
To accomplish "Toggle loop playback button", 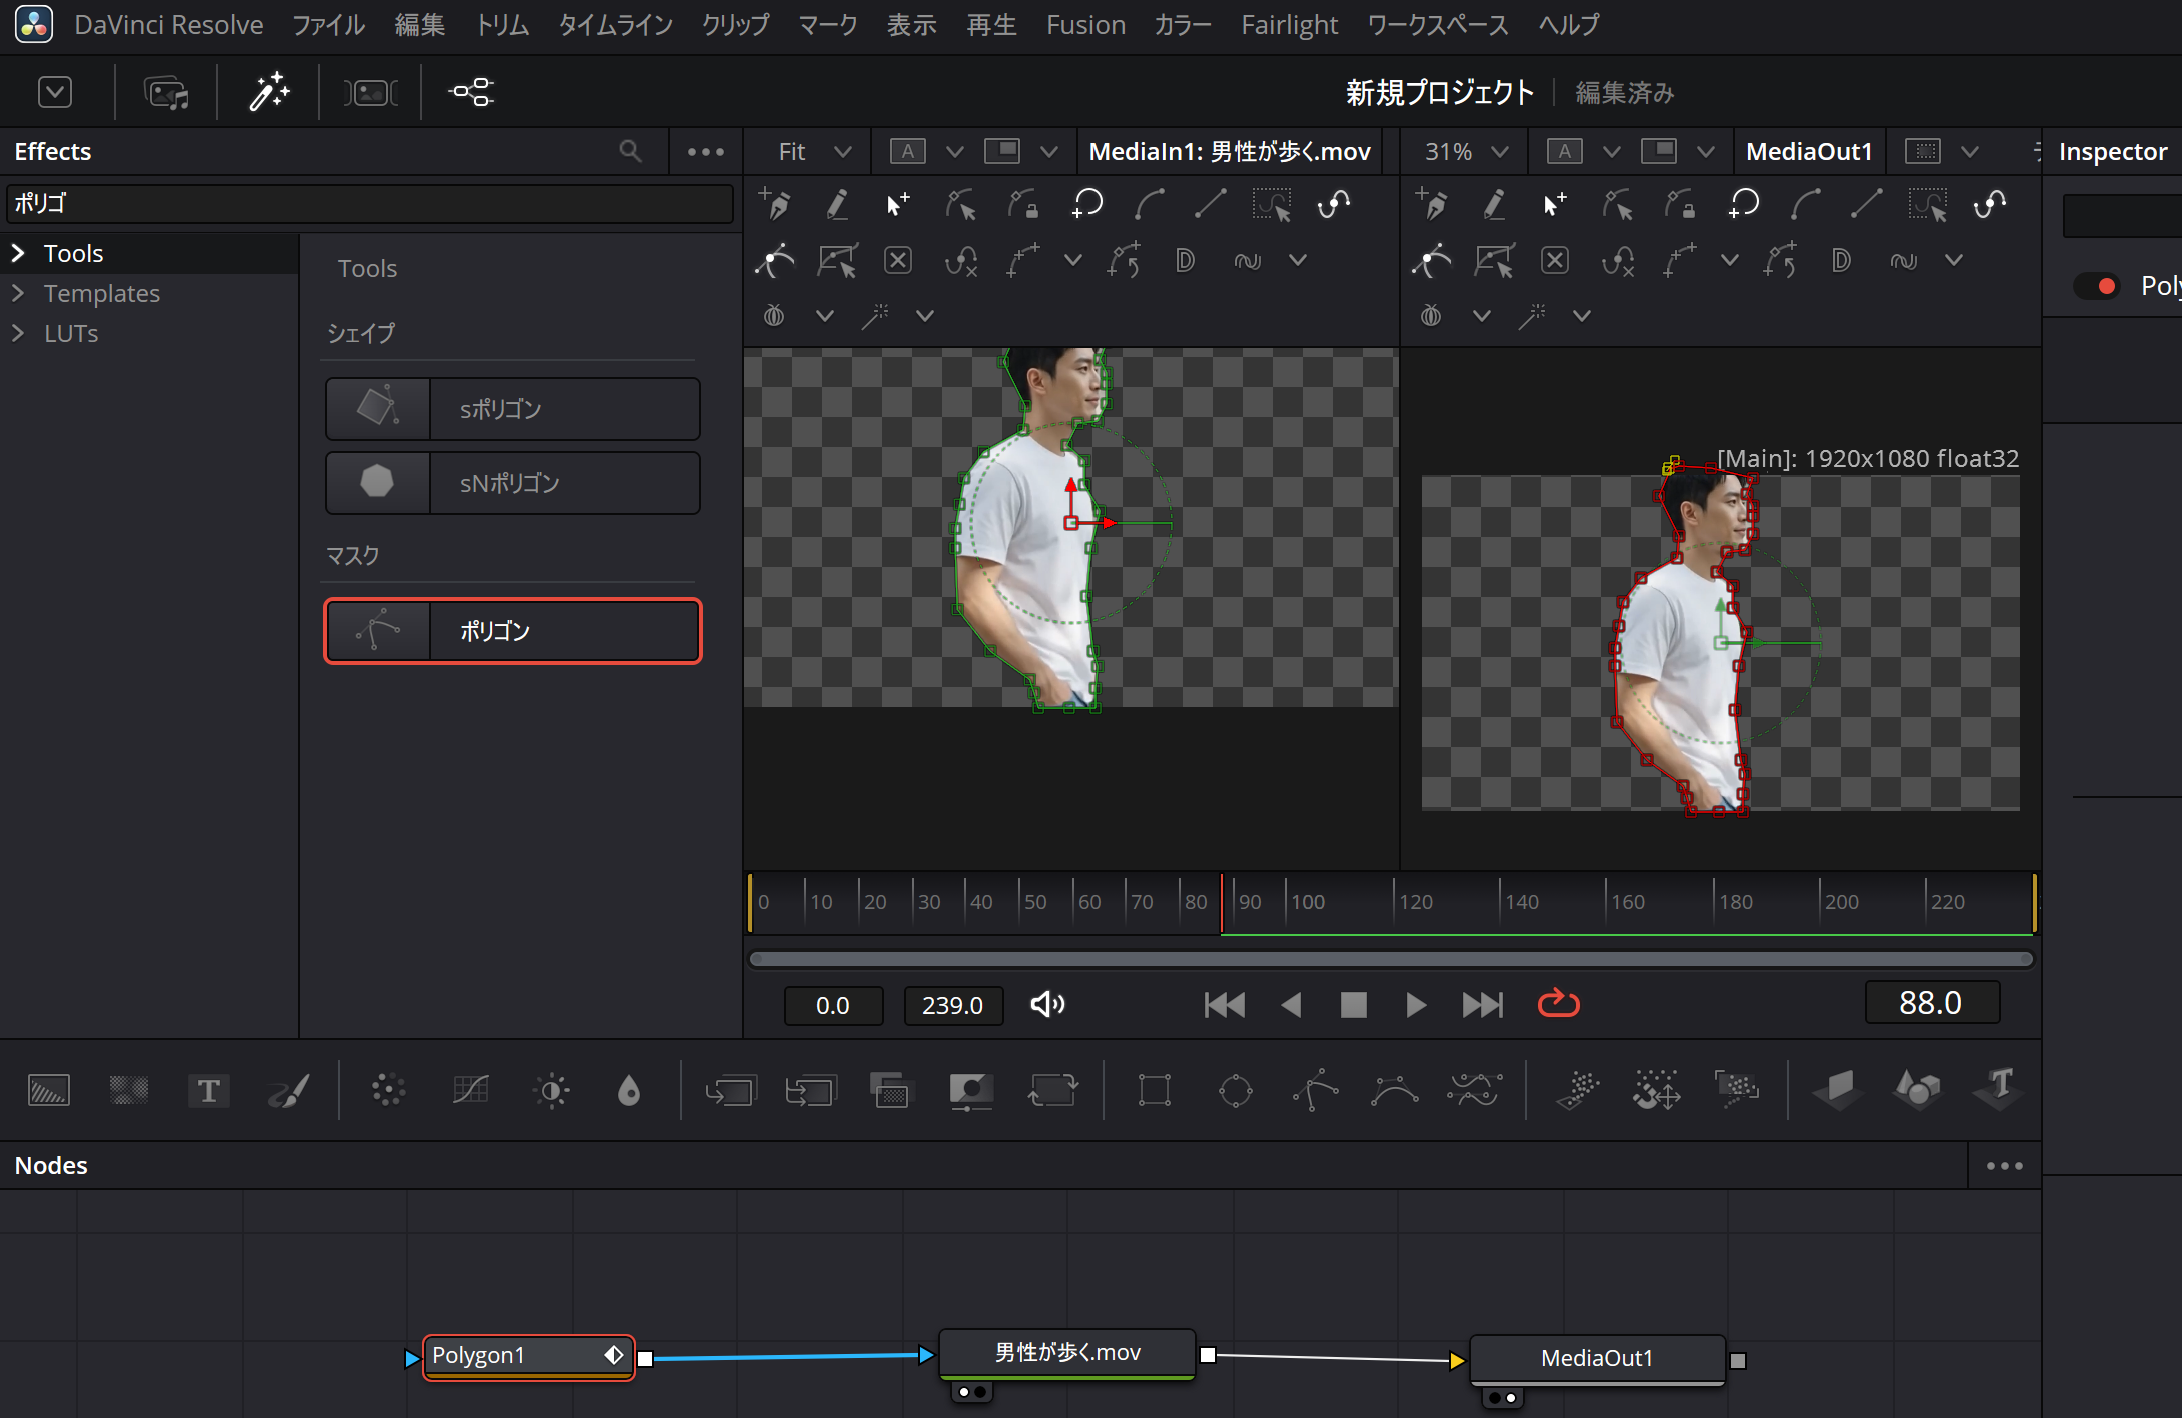I will 1558,1003.
